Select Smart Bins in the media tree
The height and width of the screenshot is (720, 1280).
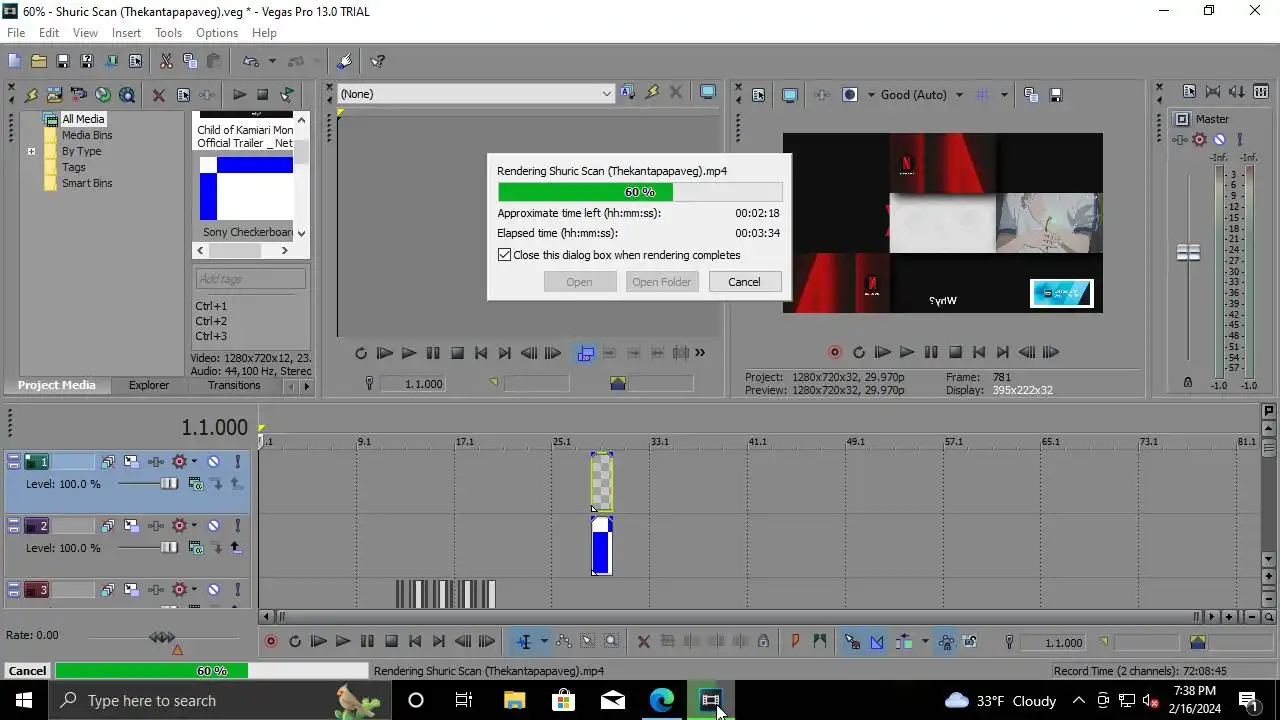click(x=87, y=183)
